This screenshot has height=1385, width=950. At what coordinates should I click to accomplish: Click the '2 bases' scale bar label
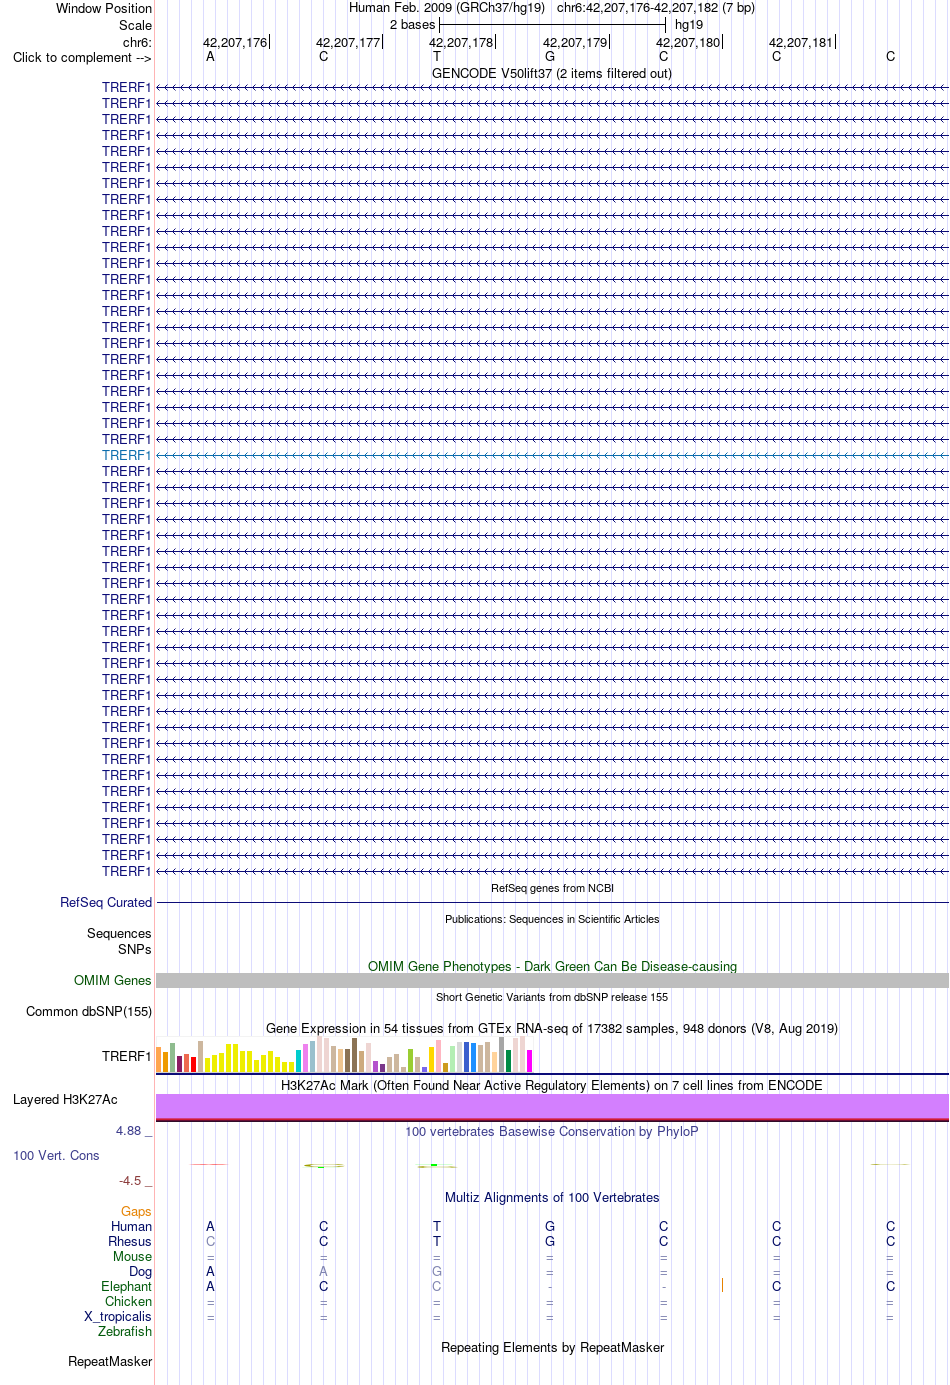pos(412,24)
